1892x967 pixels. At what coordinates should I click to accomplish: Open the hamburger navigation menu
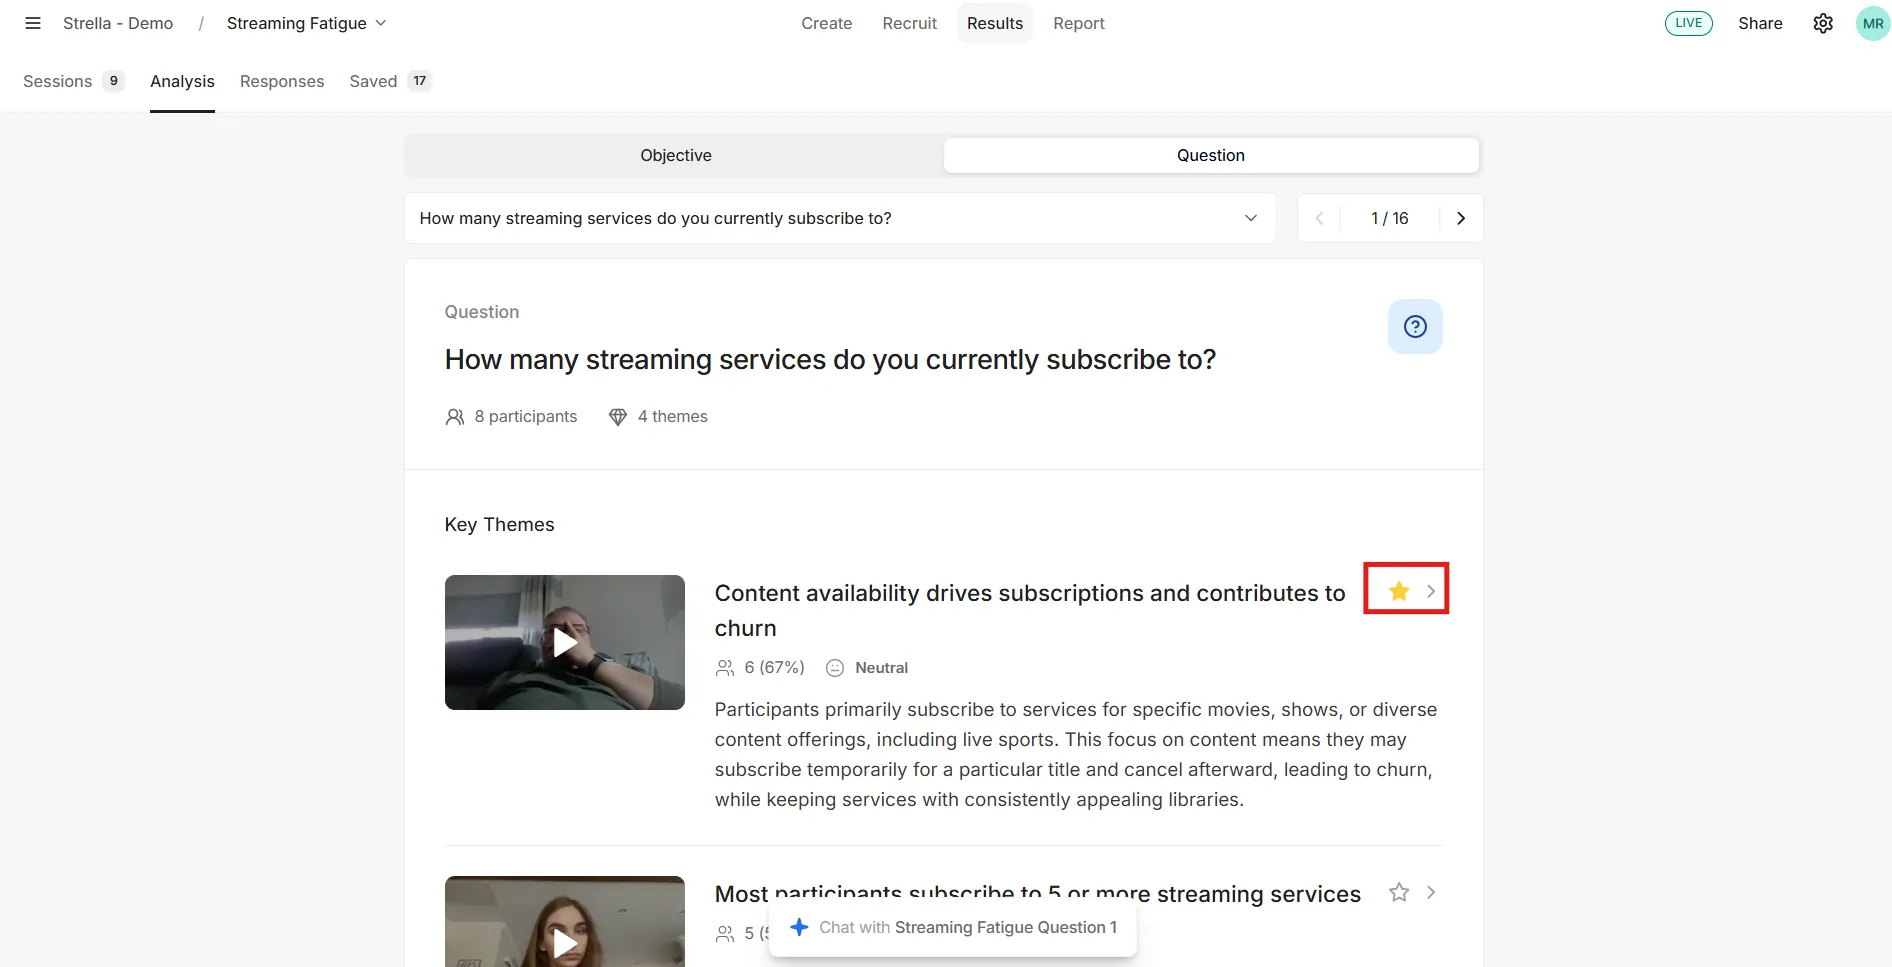tap(33, 23)
